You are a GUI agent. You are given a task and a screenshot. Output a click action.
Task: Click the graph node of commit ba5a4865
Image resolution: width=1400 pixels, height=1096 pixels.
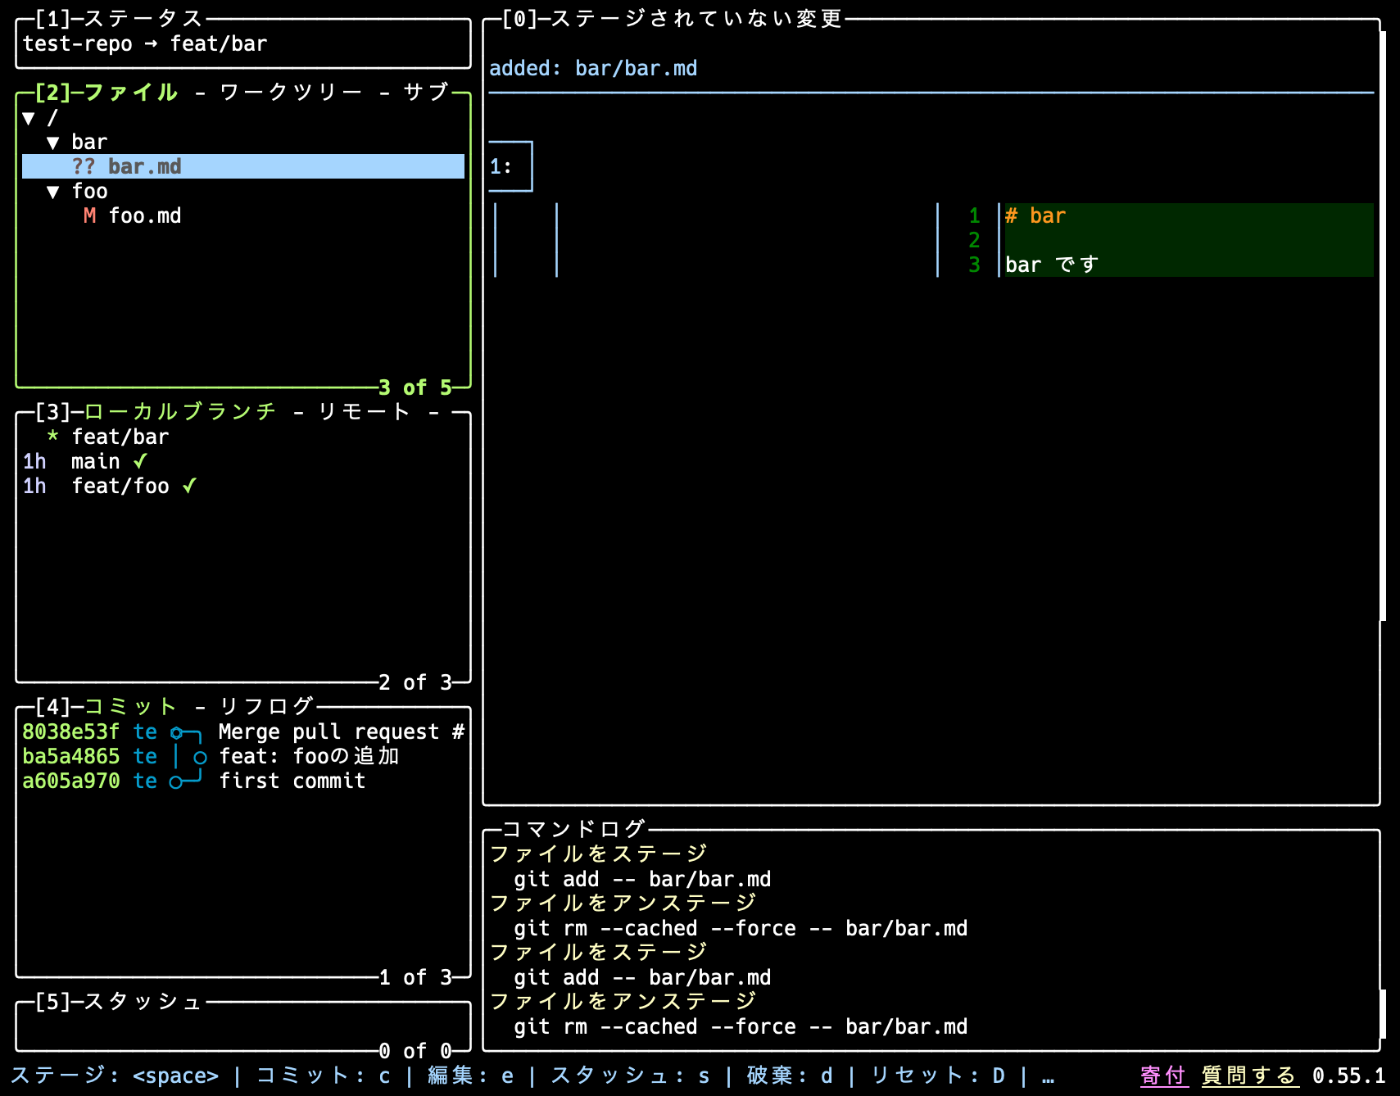click(200, 758)
